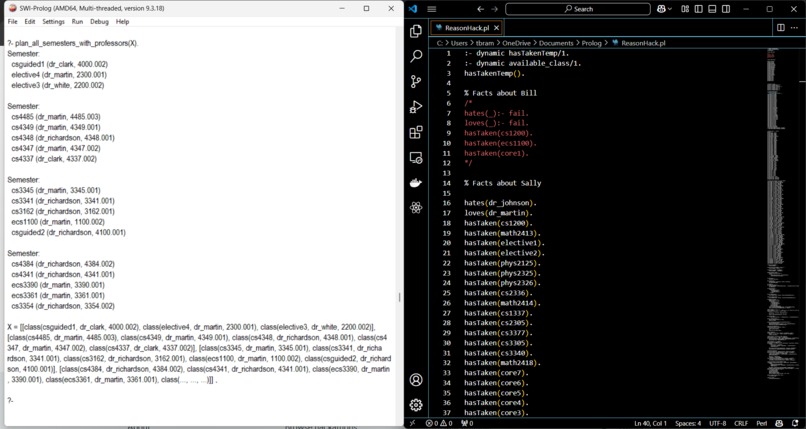Open the Manage gear menu
The height and width of the screenshot is (429, 806).
coord(416,404)
